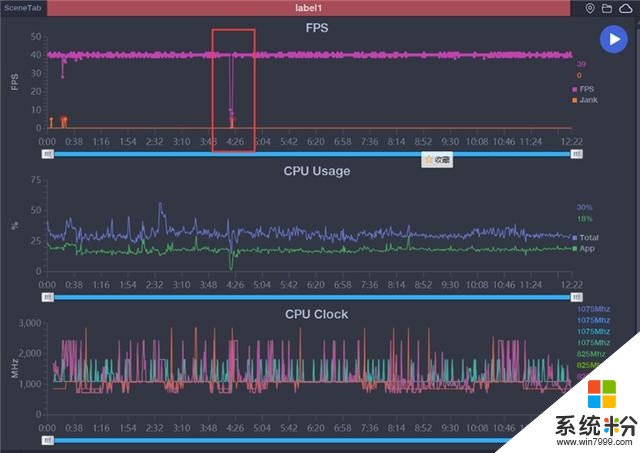Viewport: 640px width, 453px height.
Task: Open the folder icon in top bar
Action: coord(606,8)
